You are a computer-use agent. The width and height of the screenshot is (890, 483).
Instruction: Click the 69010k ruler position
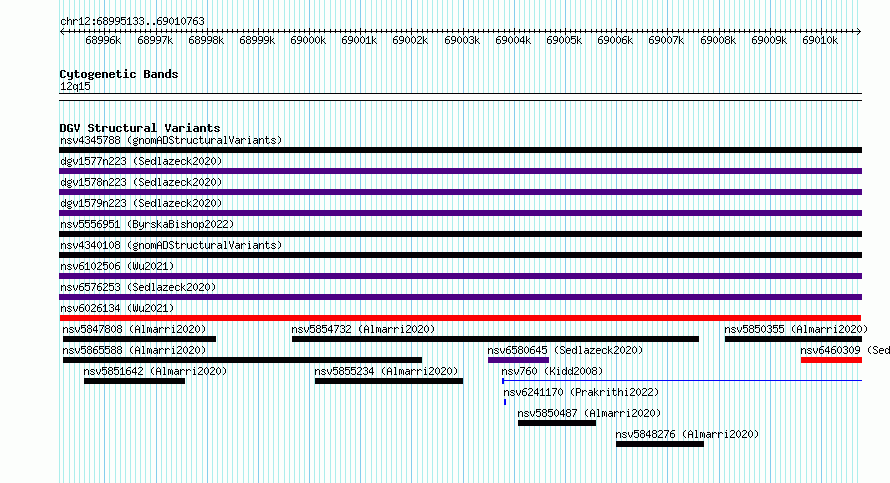click(820, 40)
